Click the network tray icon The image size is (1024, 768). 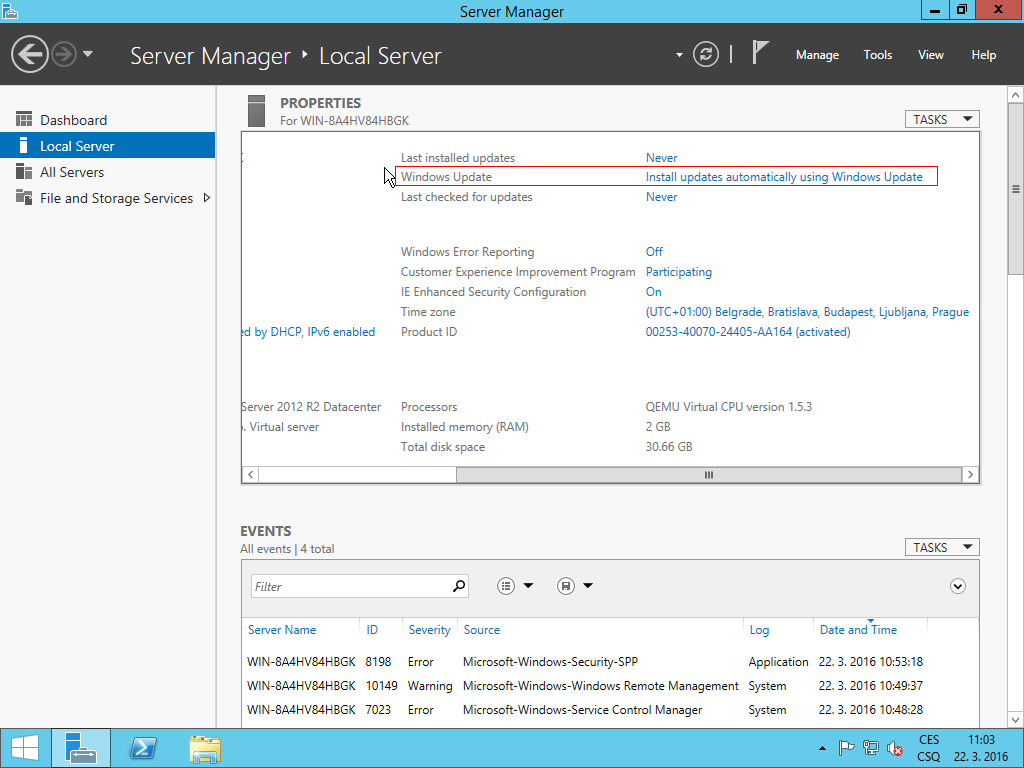coord(871,748)
